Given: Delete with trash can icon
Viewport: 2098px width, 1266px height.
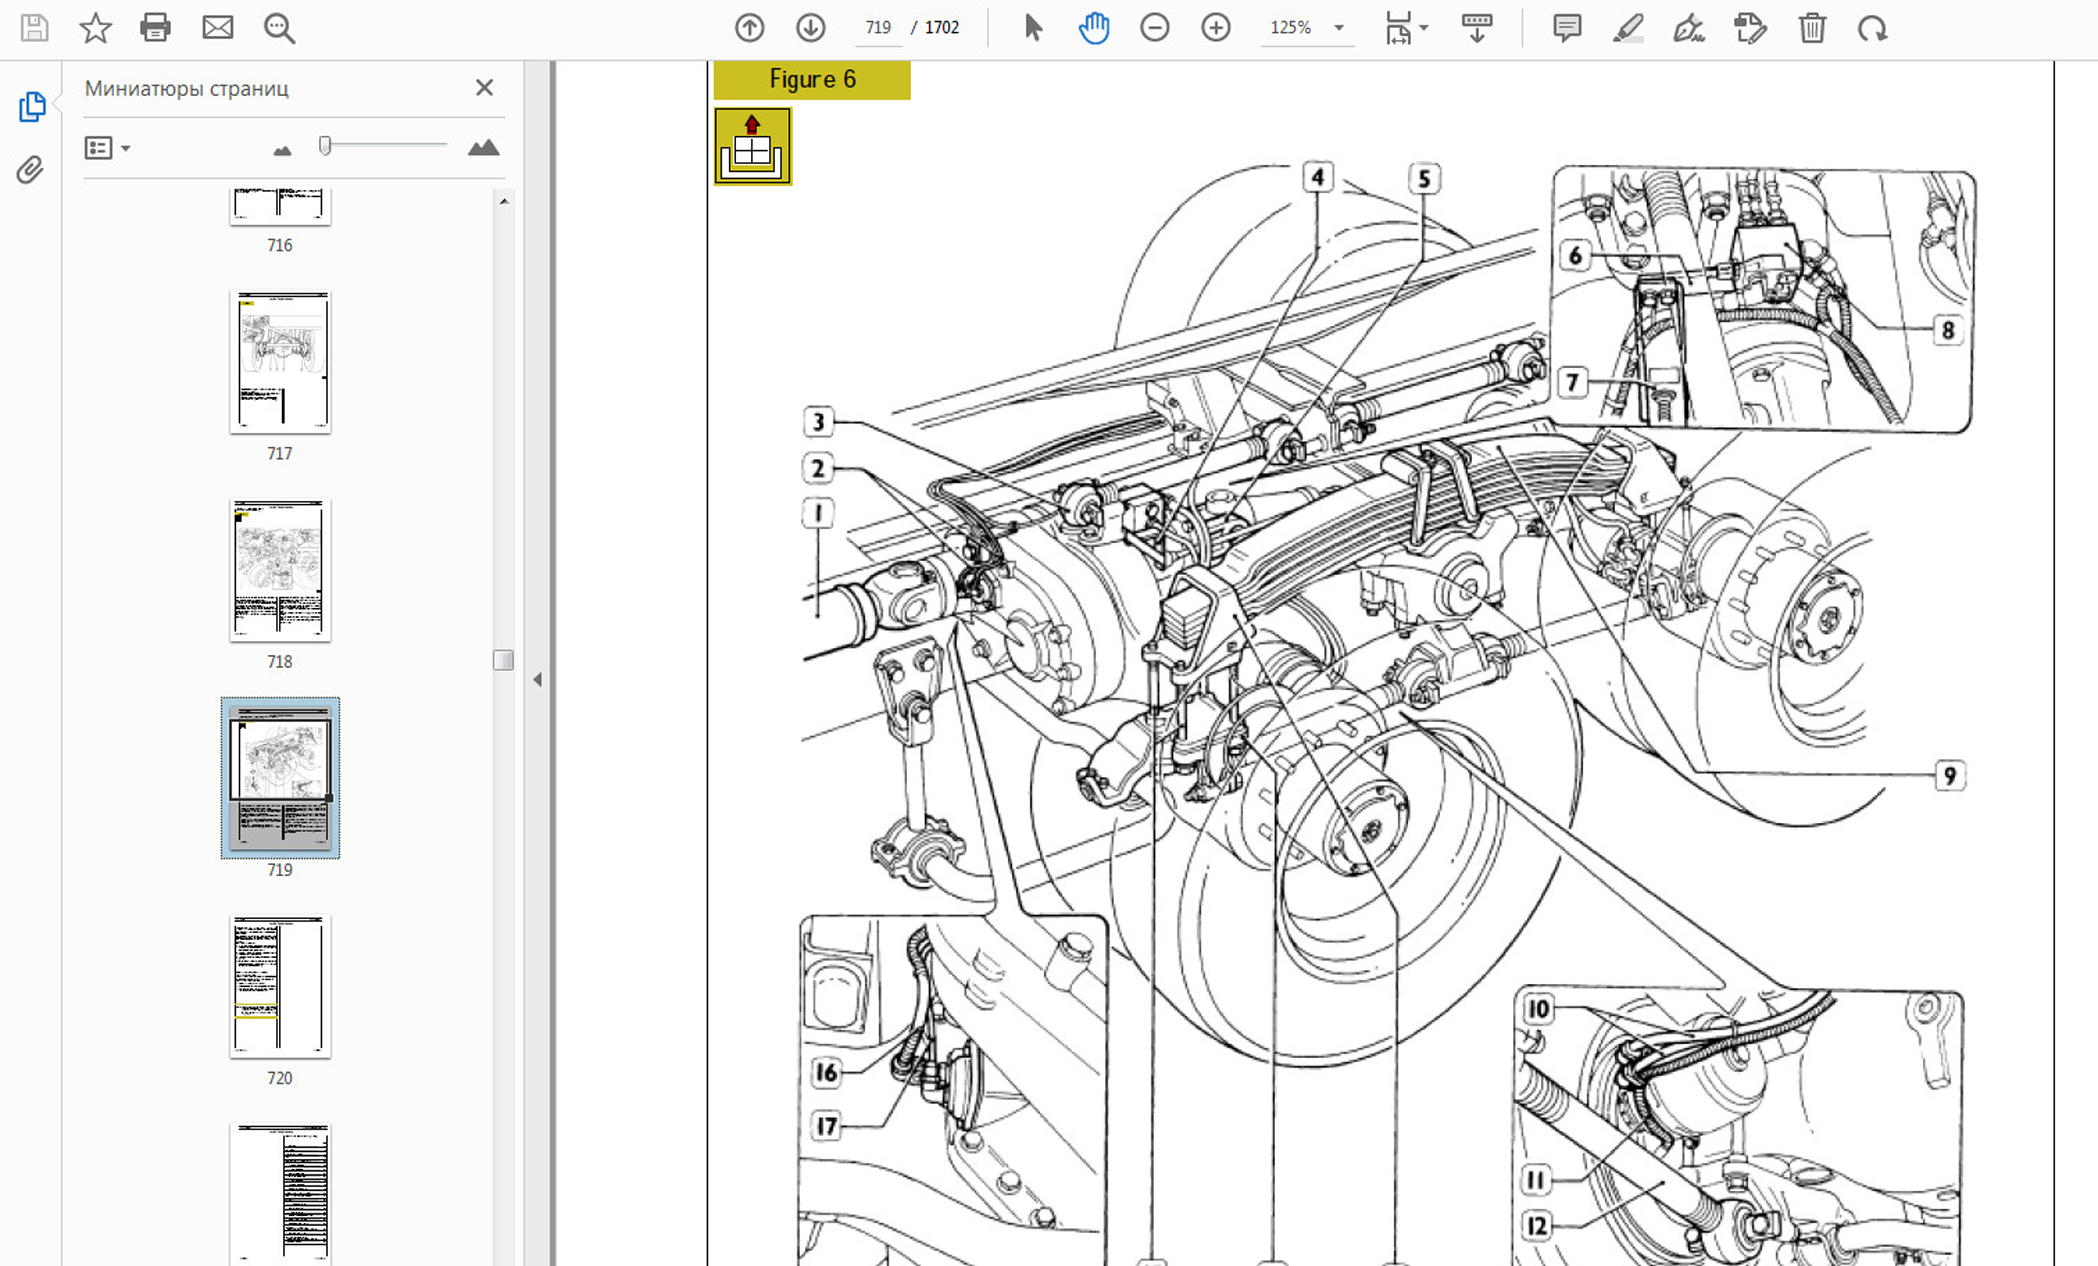Looking at the screenshot, I should pyautogui.click(x=1812, y=27).
